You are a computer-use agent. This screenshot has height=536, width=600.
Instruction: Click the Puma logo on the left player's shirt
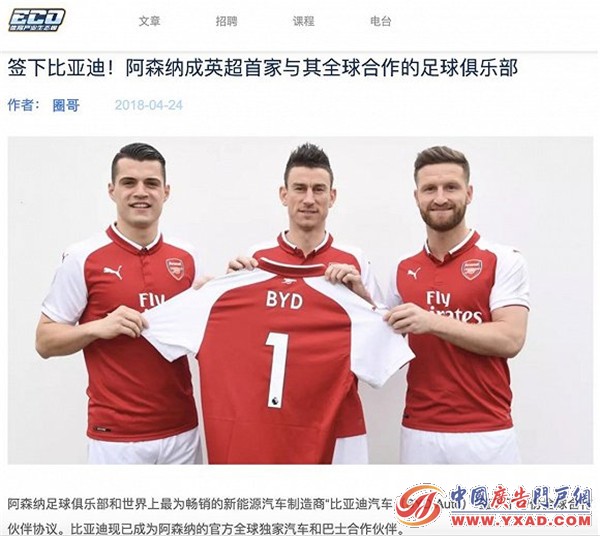[x=113, y=272]
